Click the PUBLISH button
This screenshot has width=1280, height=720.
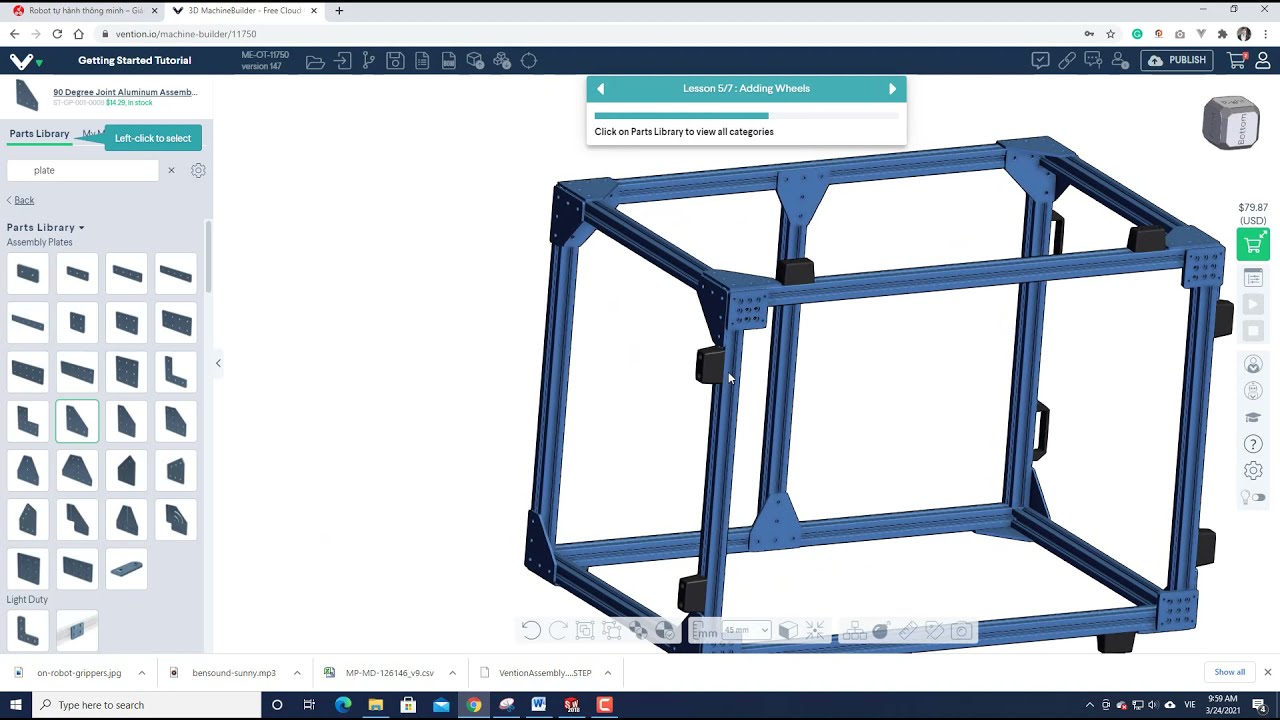pos(1178,60)
